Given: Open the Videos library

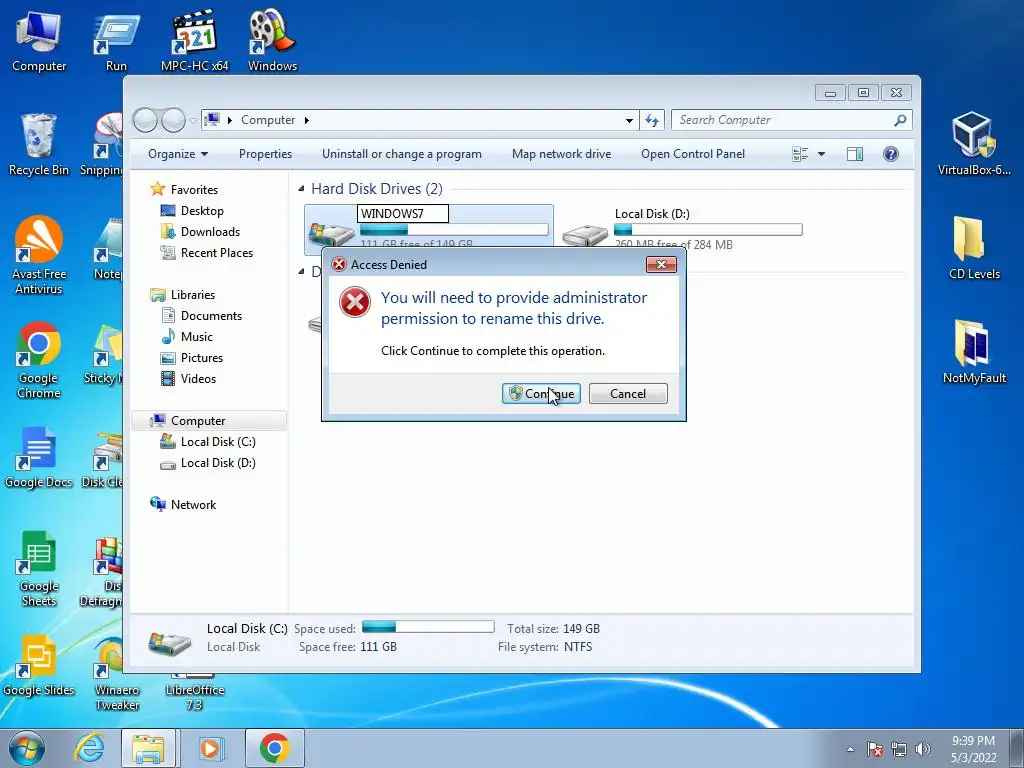Looking at the screenshot, I should [198, 379].
